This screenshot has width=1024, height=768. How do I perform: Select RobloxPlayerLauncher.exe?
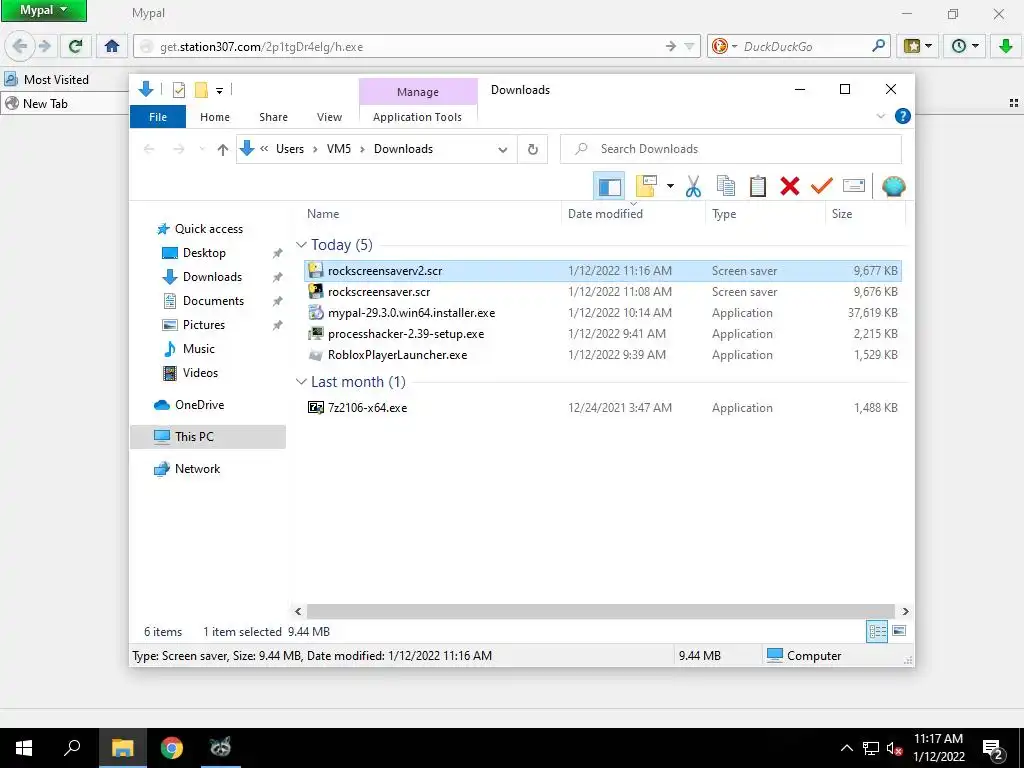pyautogui.click(x=603, y=355)
